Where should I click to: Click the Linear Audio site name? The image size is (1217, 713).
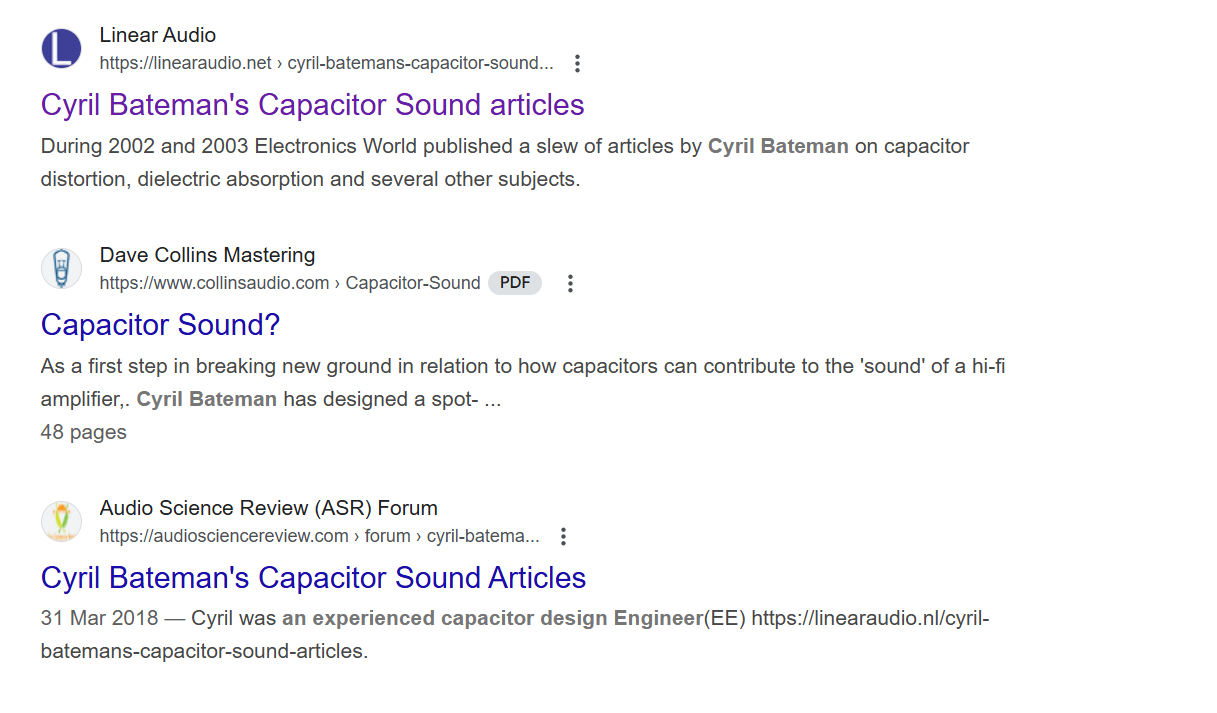[x=158, y=35]
